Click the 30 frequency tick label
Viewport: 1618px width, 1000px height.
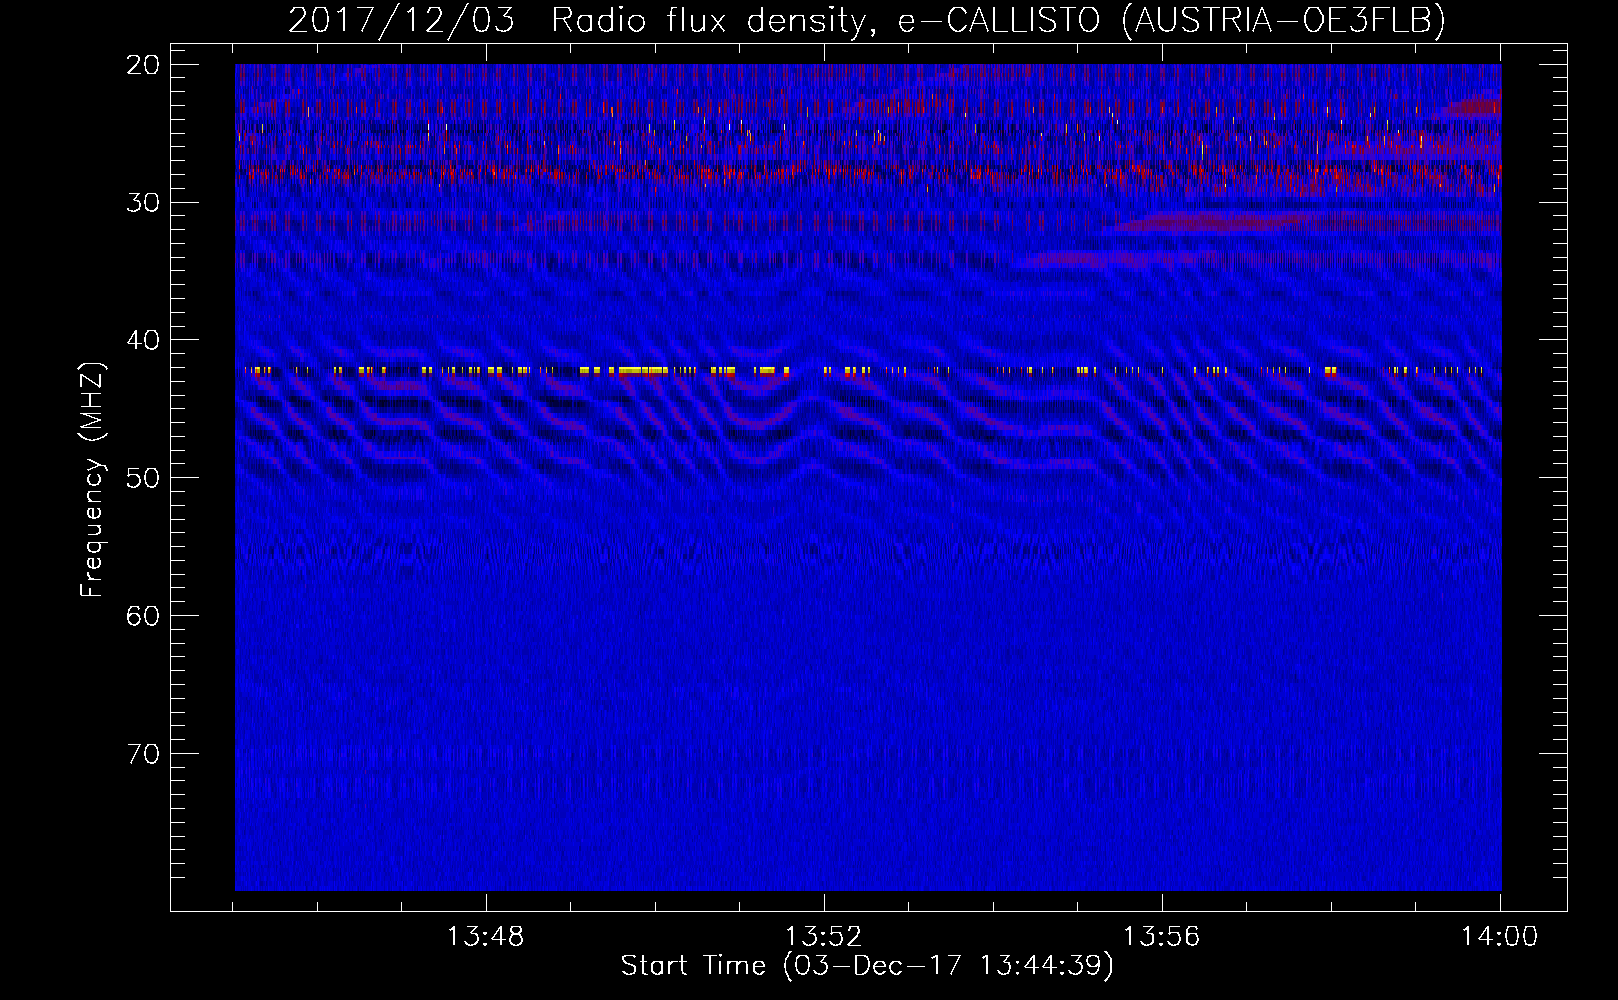pyautogui.click(x=144, y=203)
